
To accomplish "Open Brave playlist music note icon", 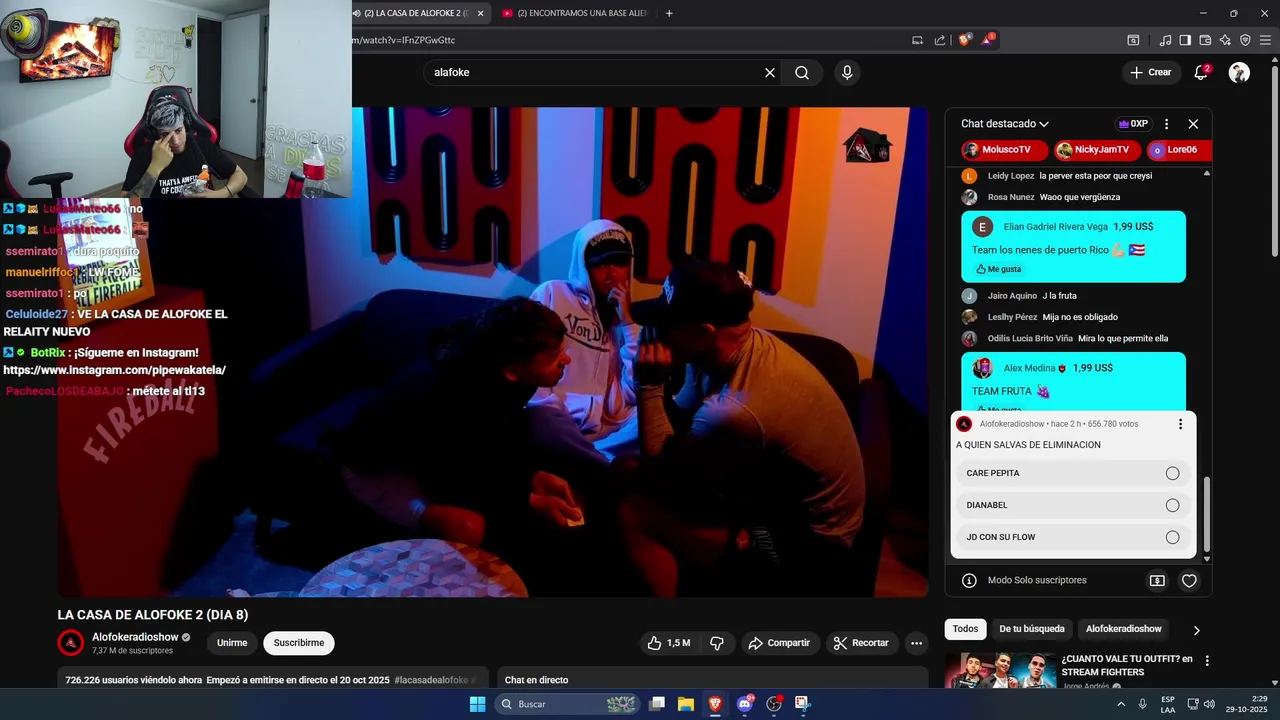I will point(1165,40).
